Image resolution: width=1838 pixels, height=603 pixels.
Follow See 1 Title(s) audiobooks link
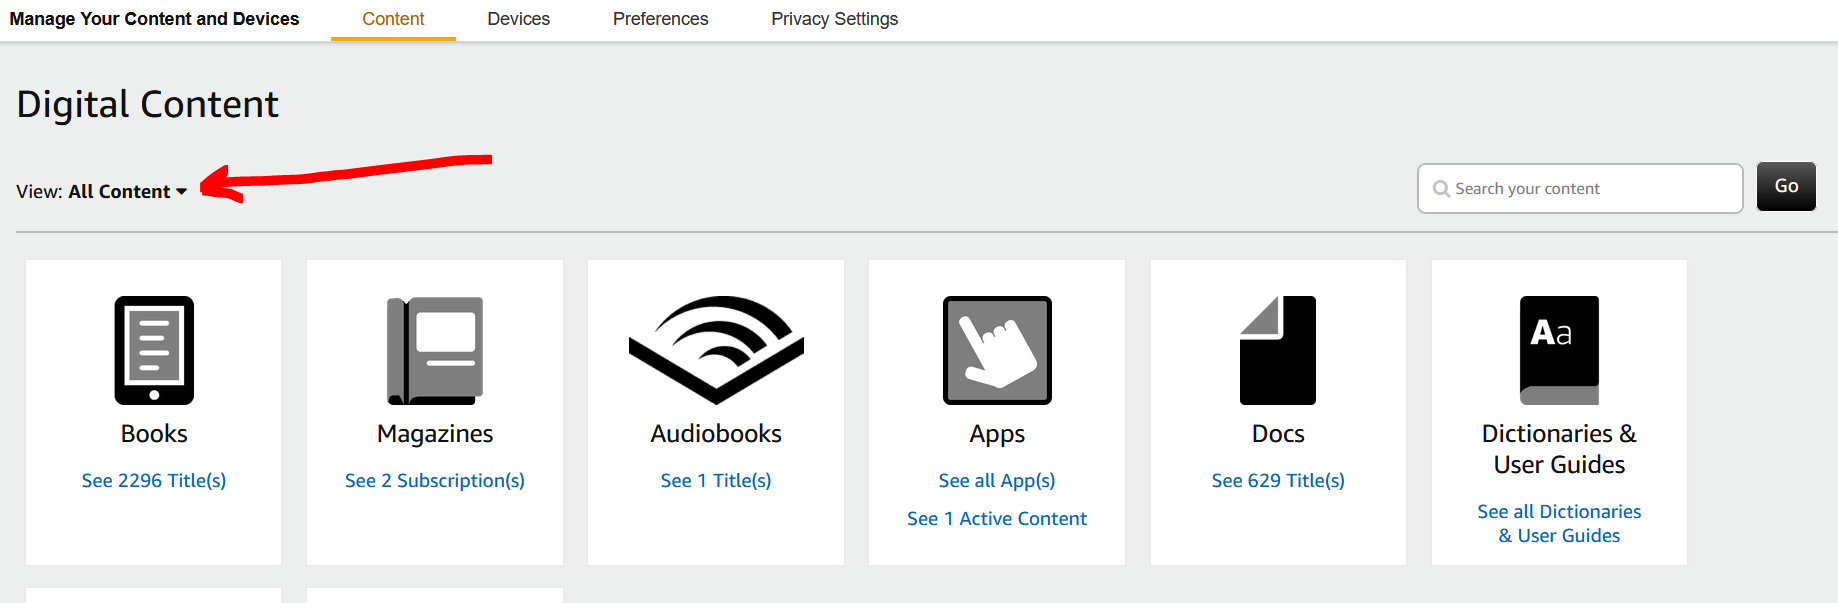pos(716,481)
